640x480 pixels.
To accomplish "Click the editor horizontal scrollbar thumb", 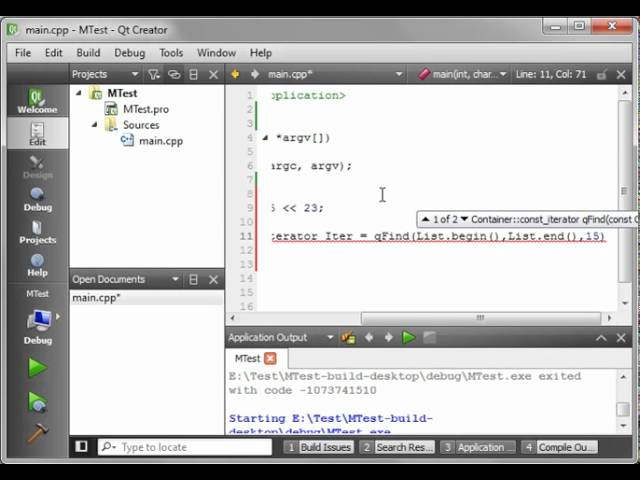I will pos(481,318).
